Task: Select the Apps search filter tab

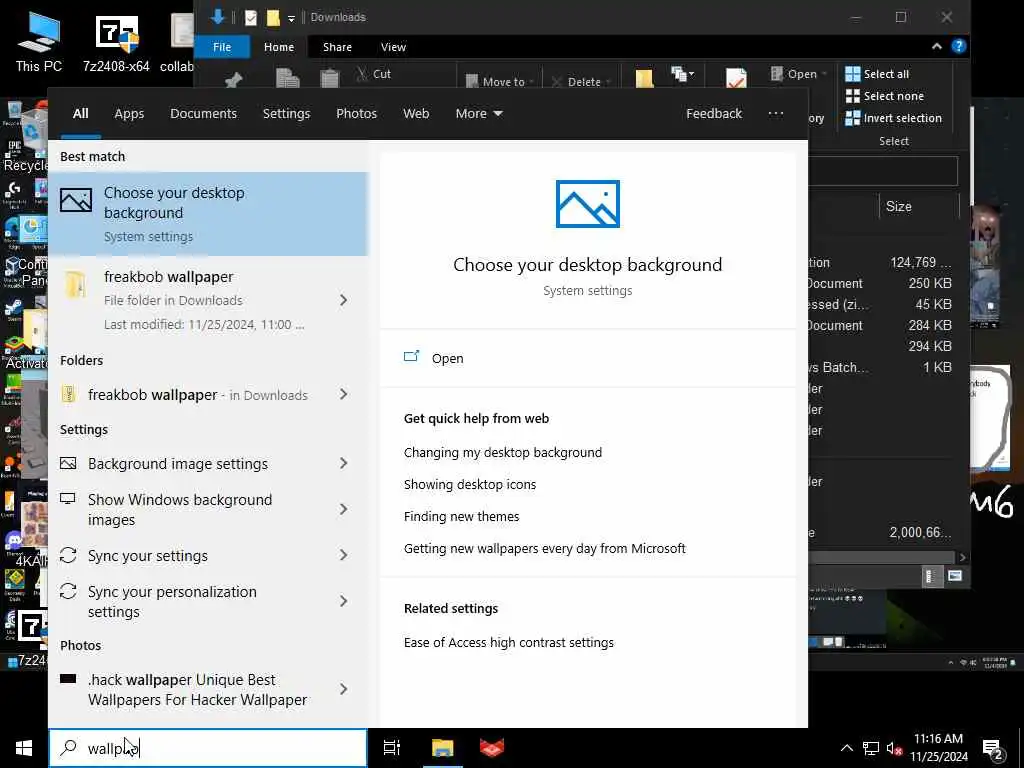Action: (129, 114)
